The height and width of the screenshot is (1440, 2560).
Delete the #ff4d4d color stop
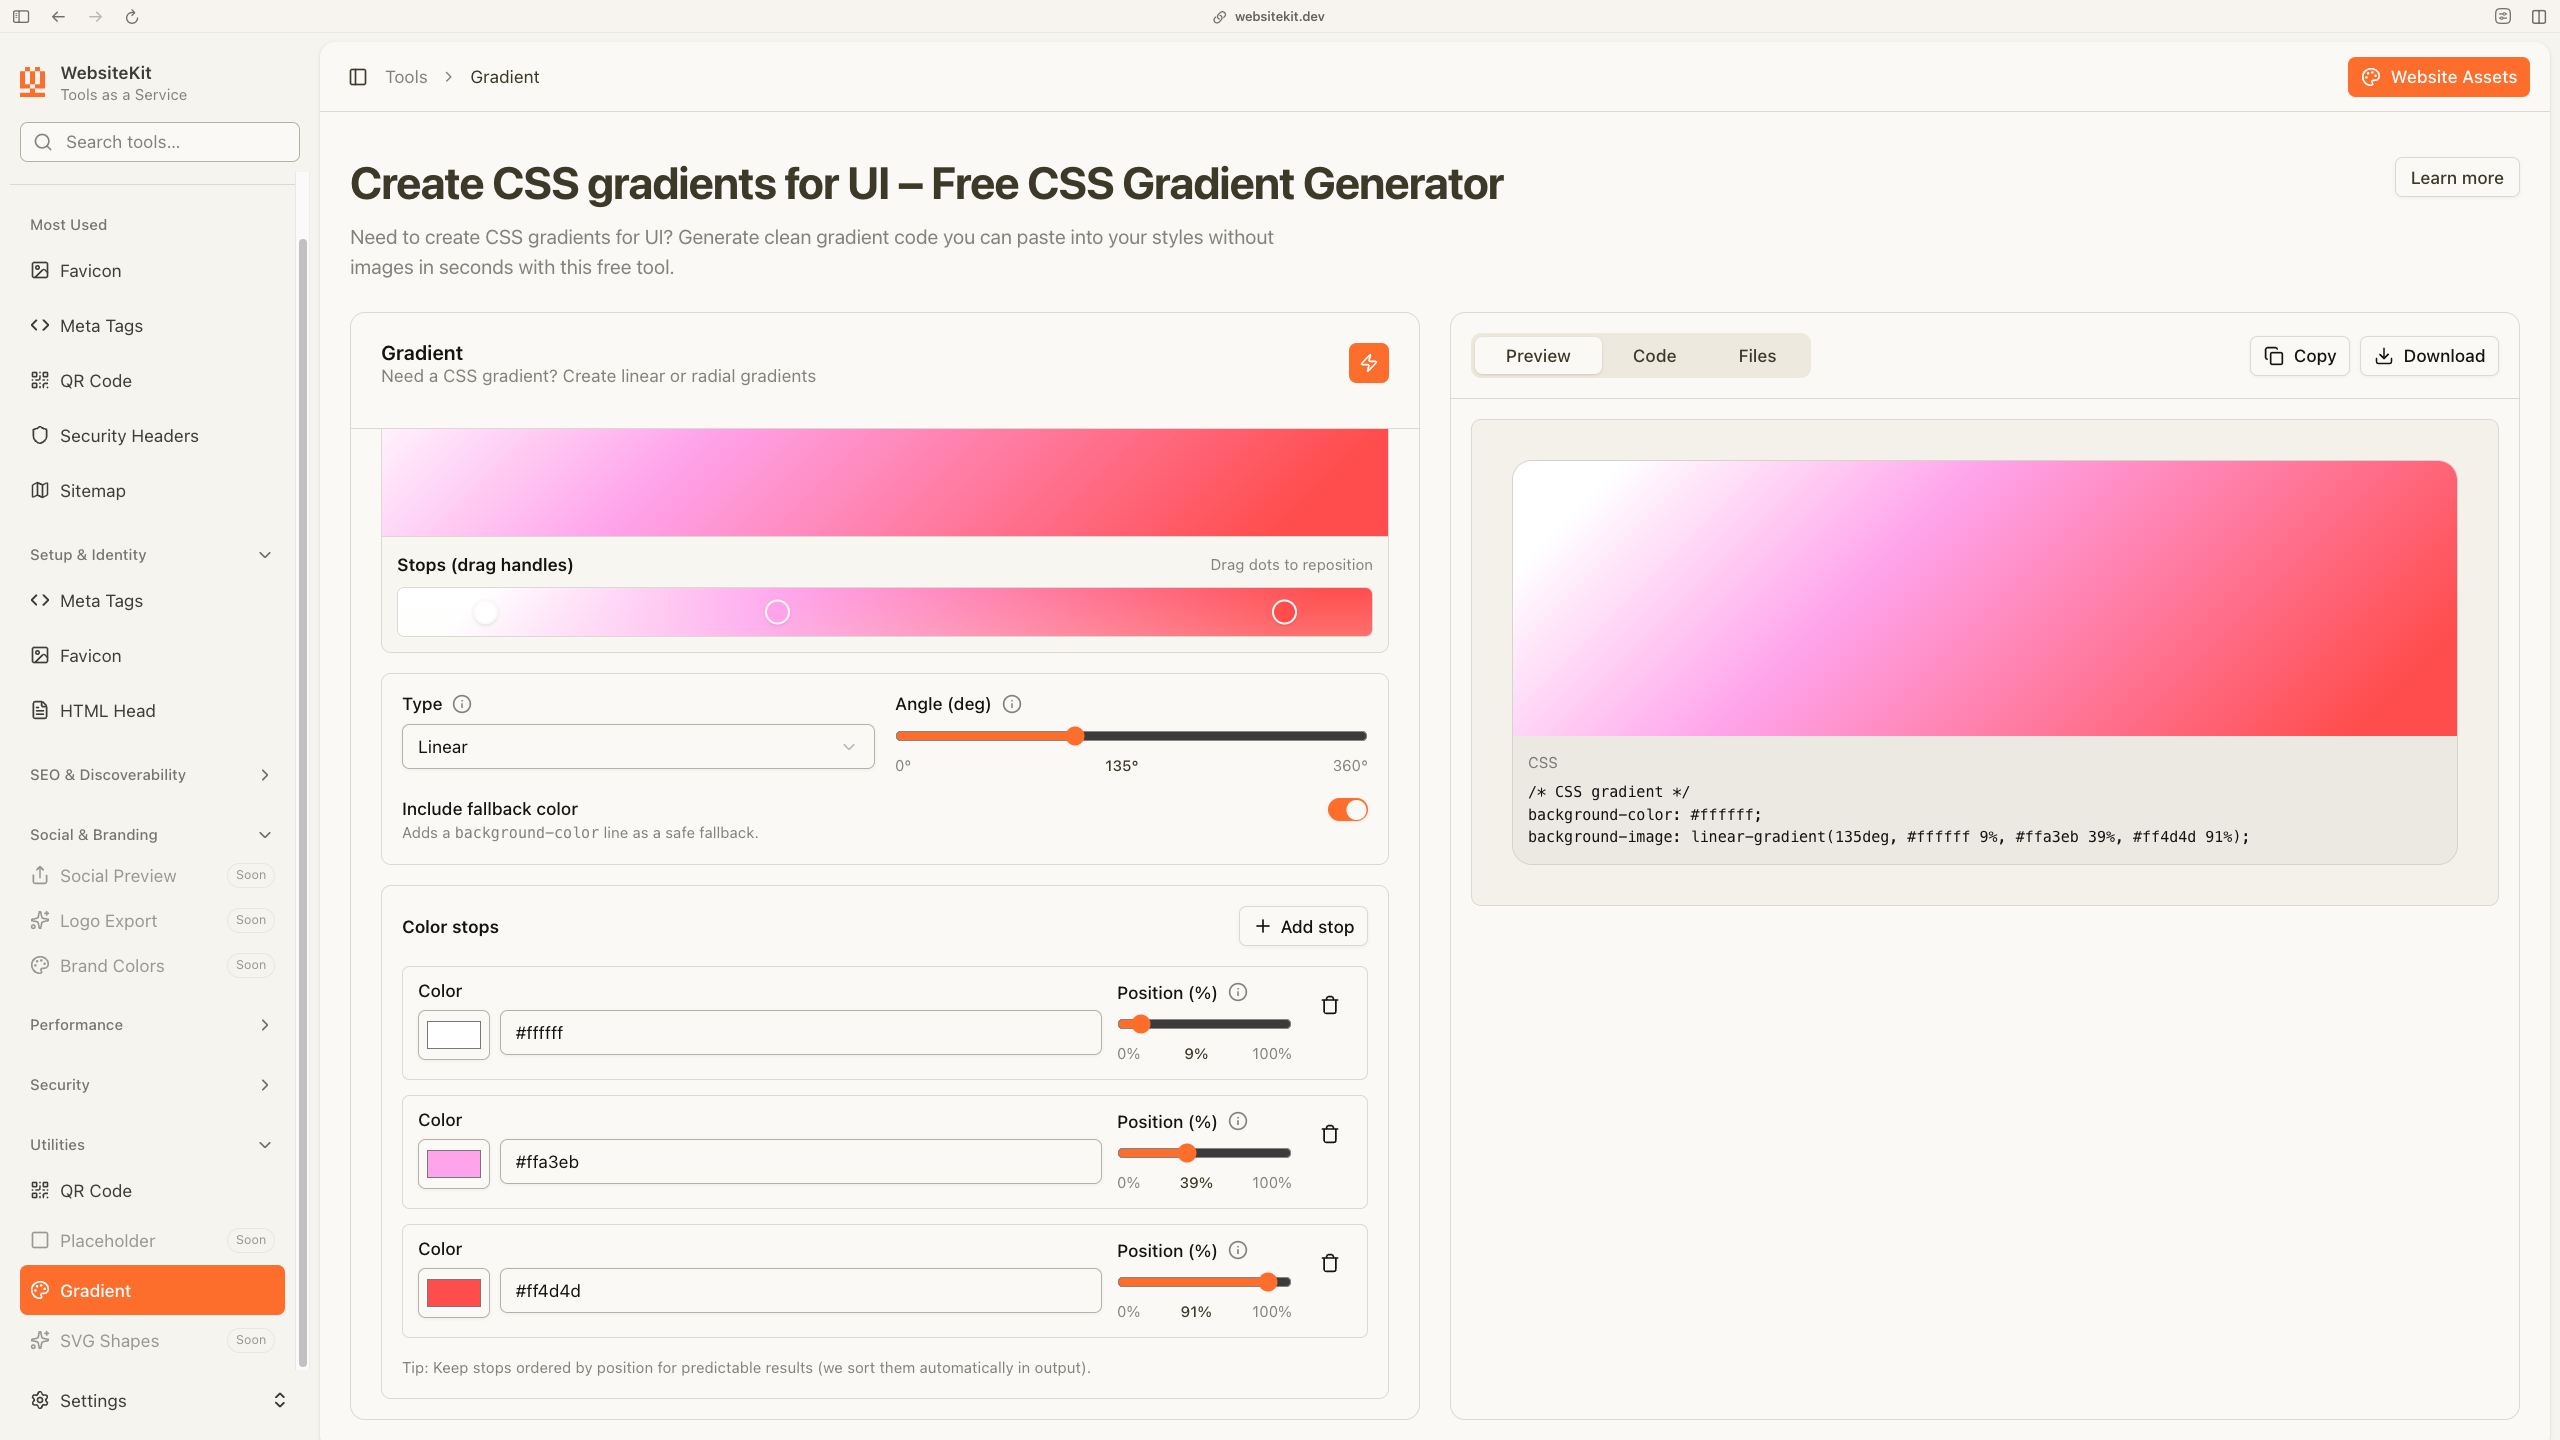point(1330,1263)
